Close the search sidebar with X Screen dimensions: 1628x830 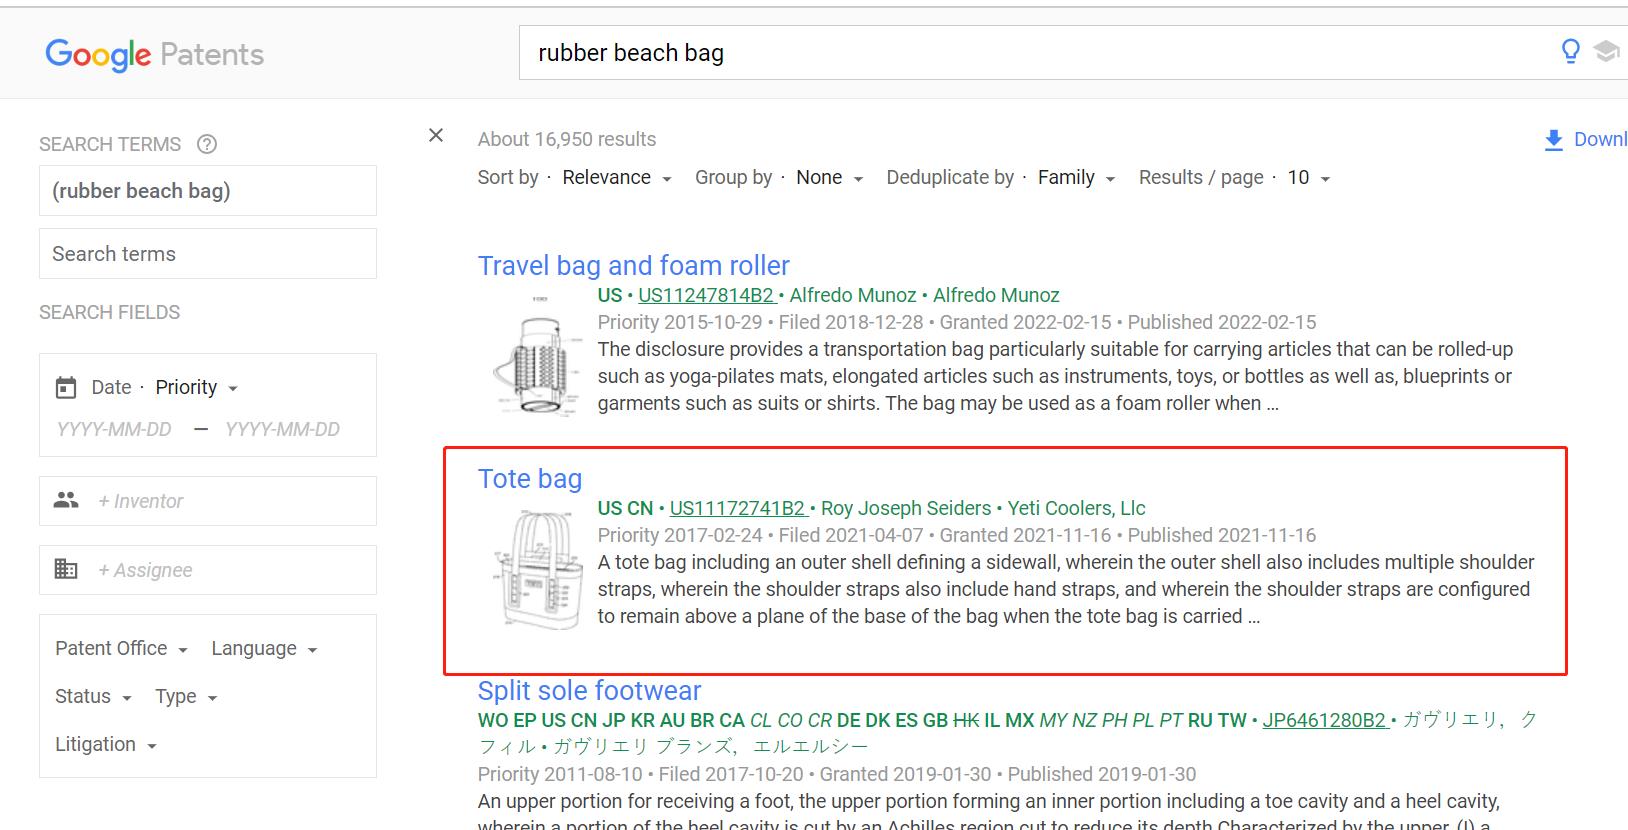point(436,135)
